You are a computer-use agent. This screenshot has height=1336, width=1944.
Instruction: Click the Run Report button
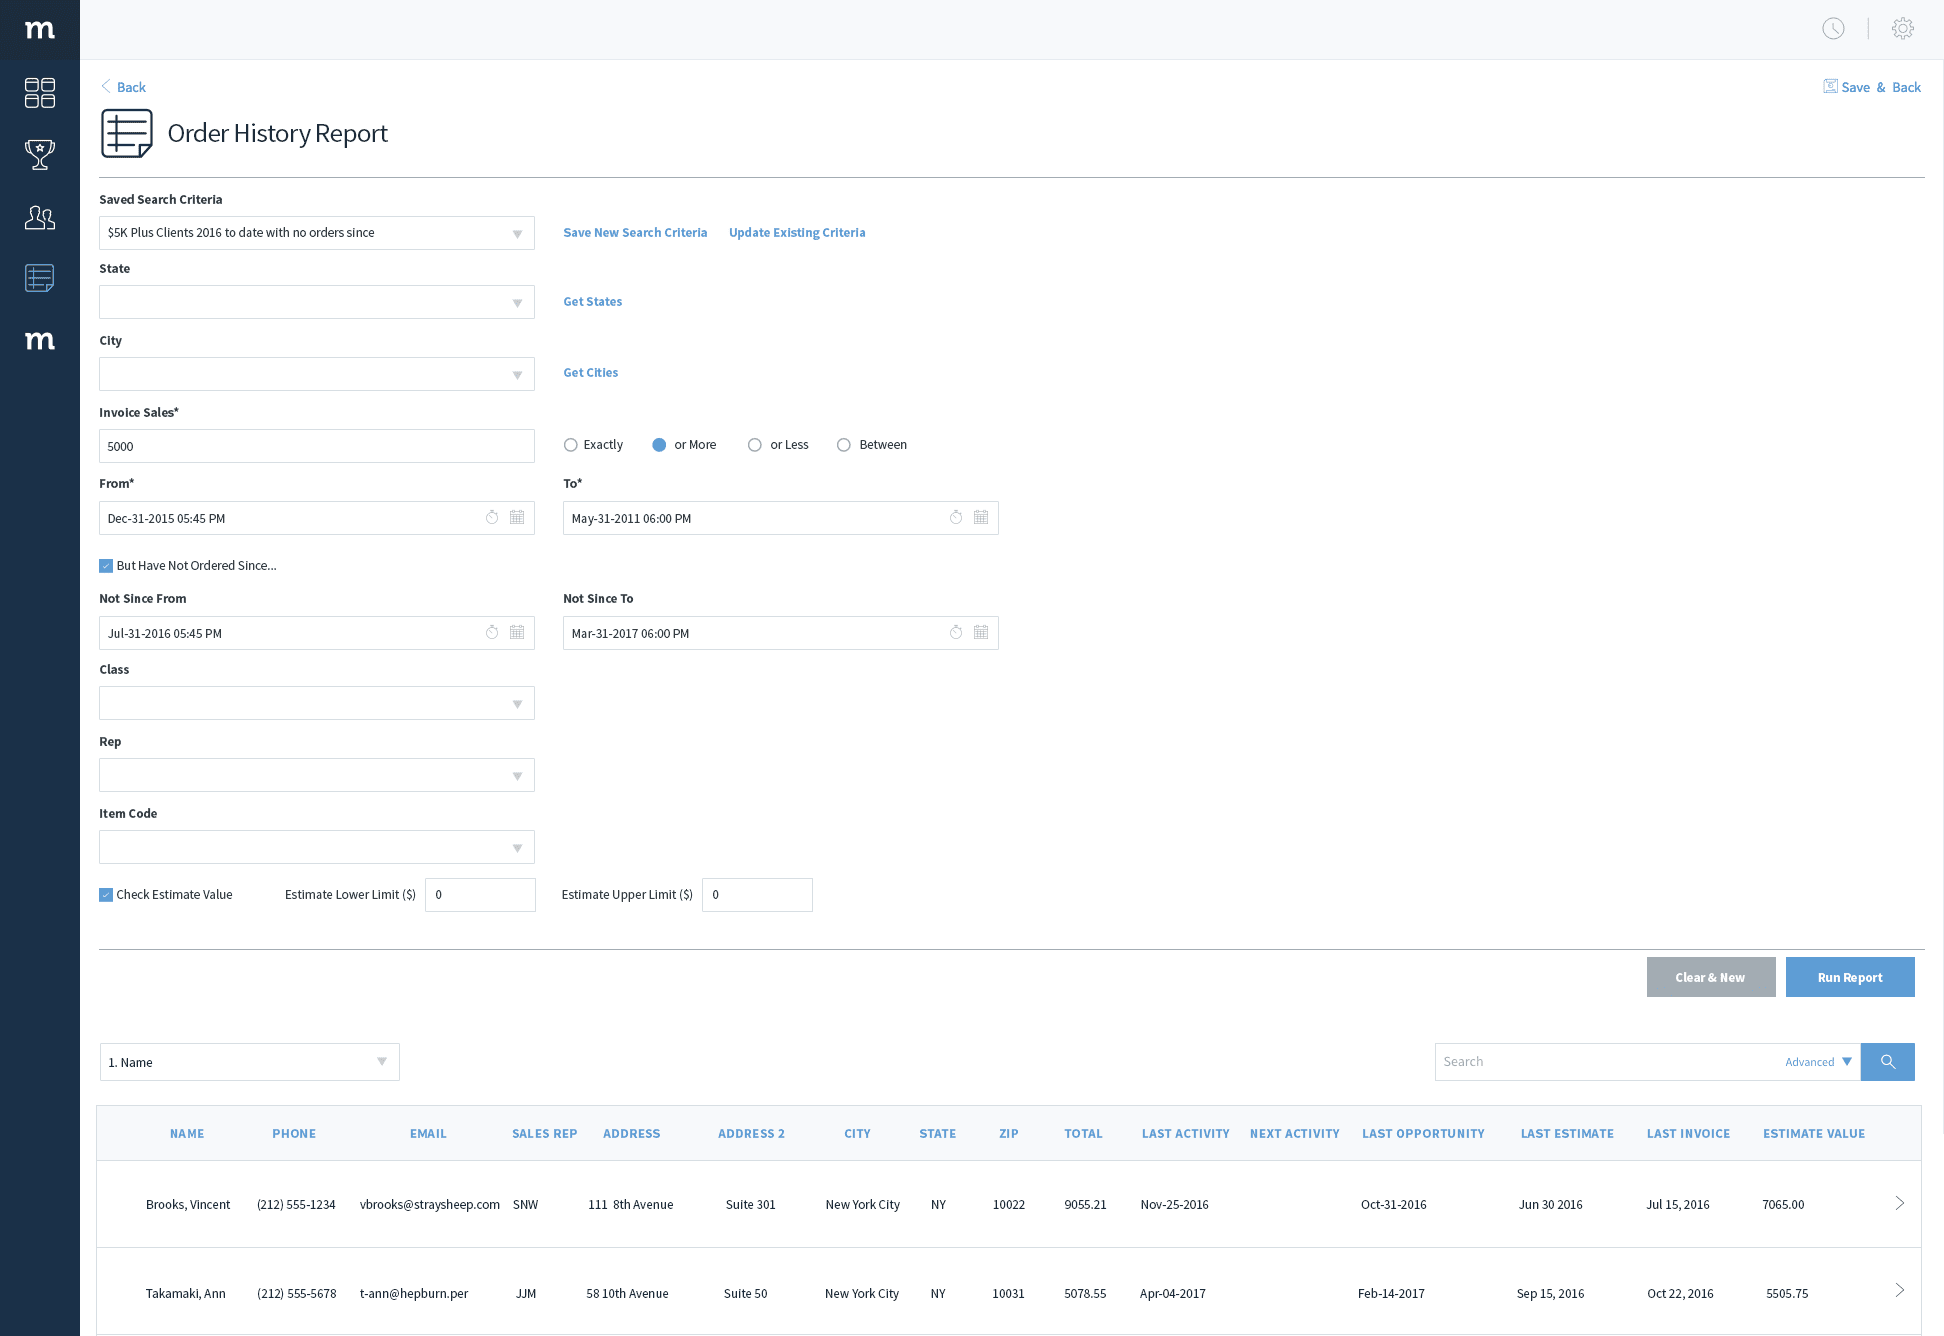point(1849,977)
